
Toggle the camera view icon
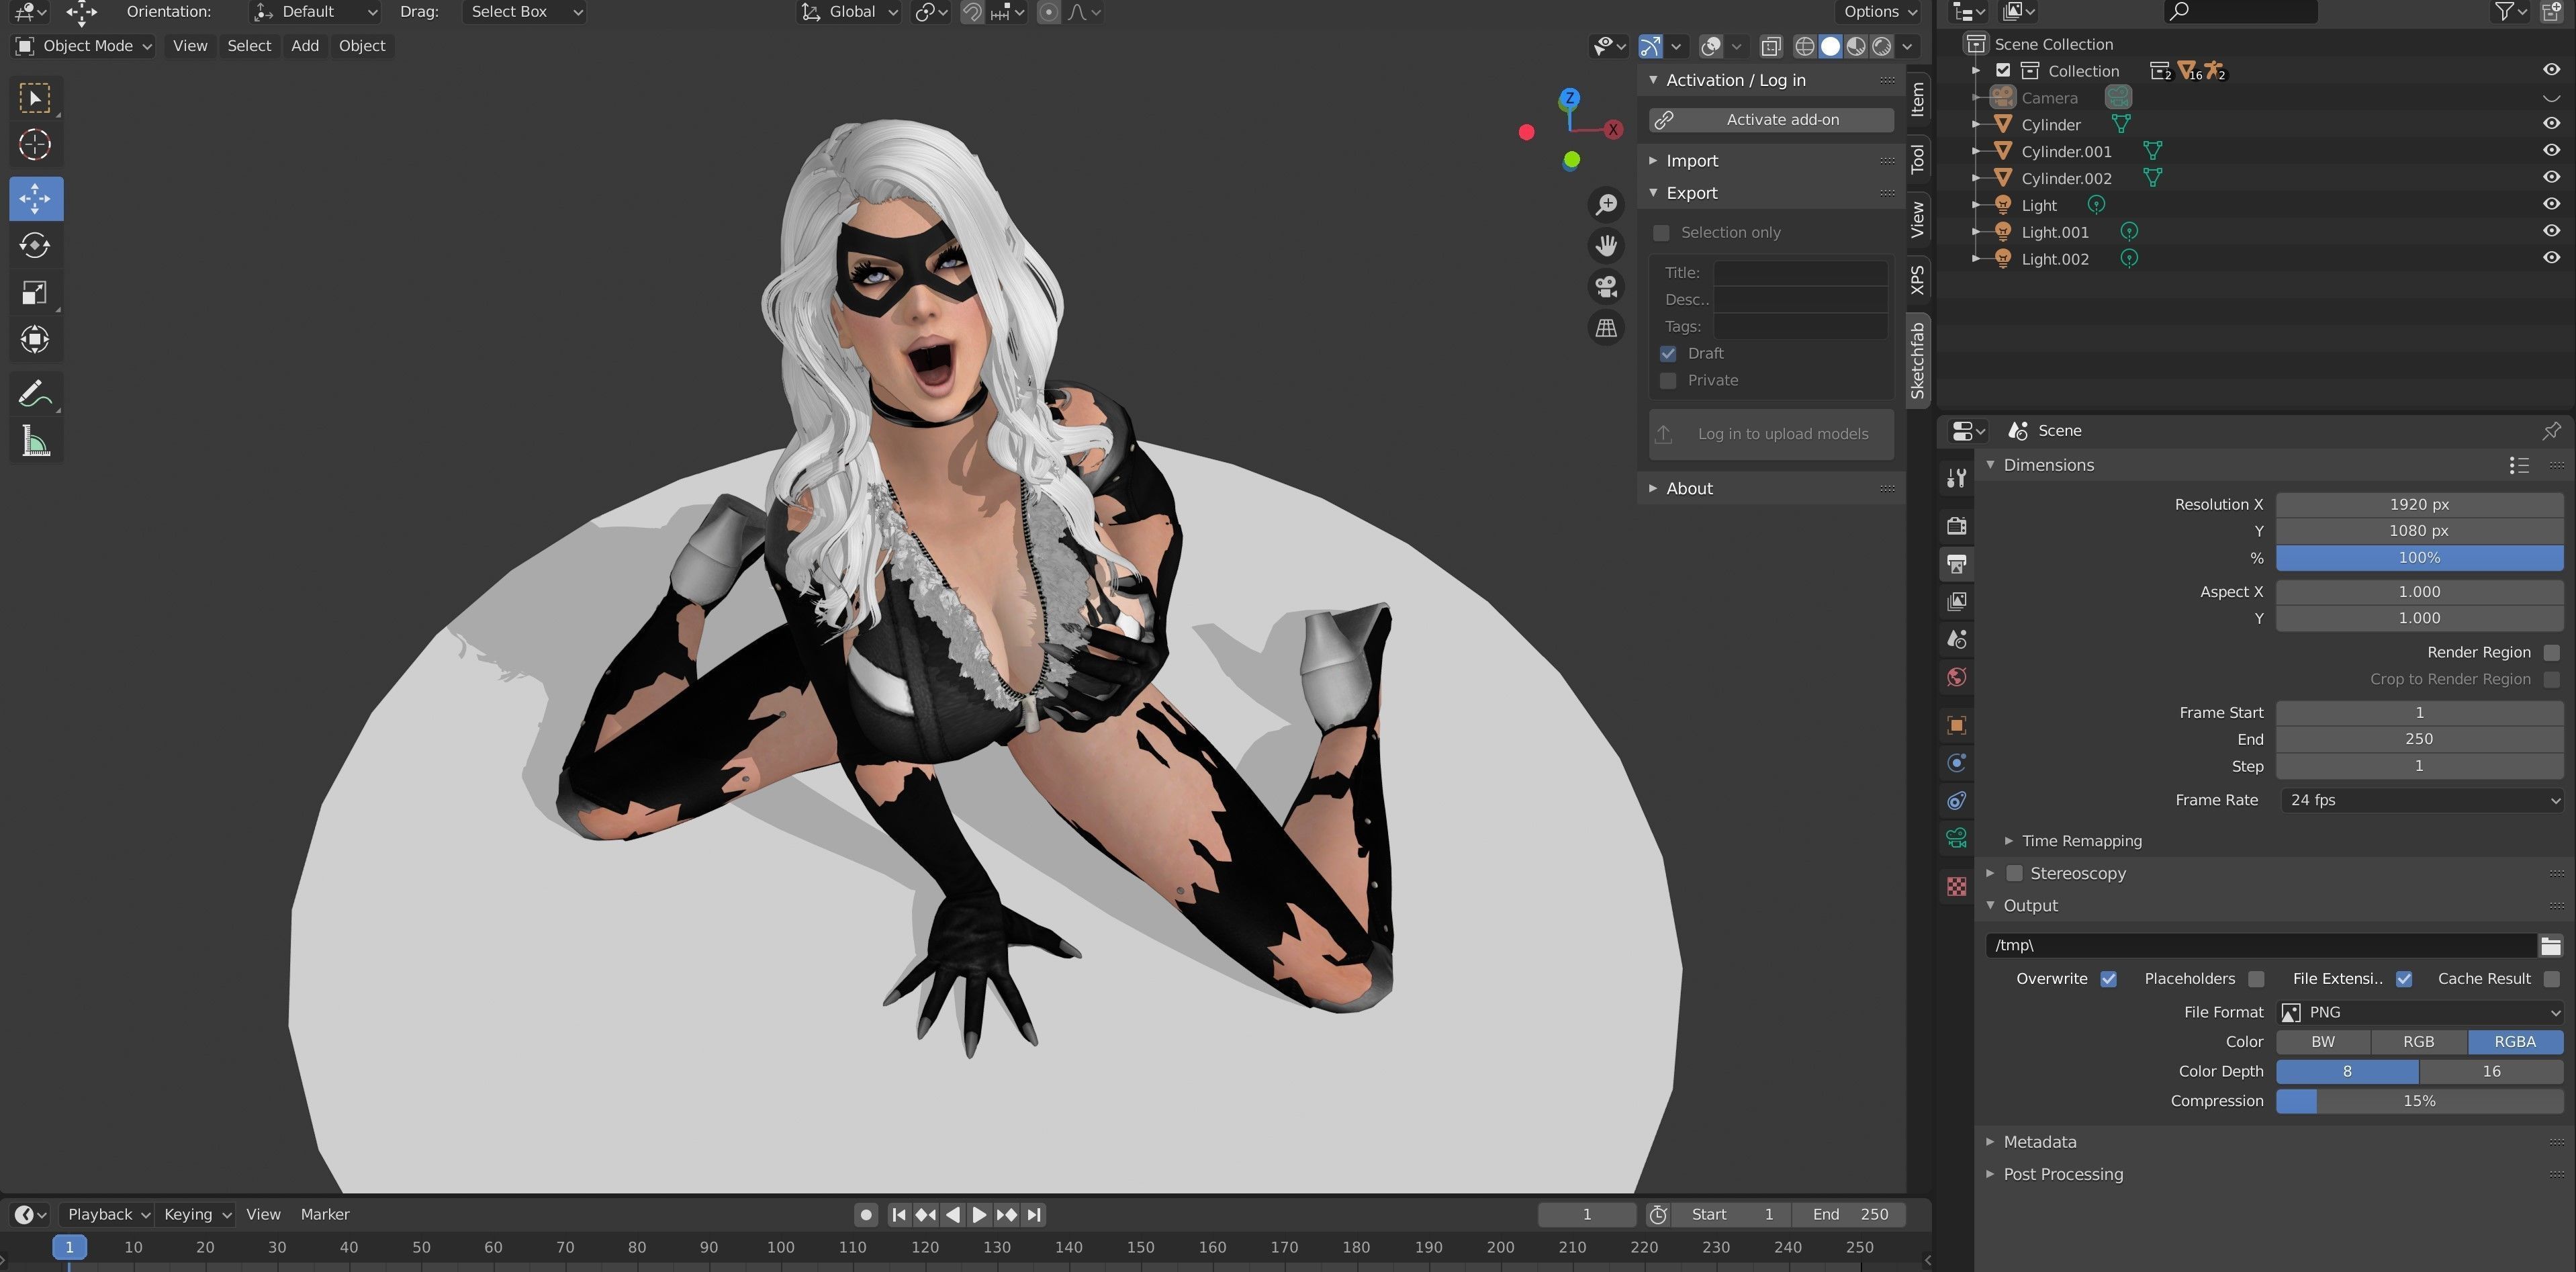click(1606, 287)
